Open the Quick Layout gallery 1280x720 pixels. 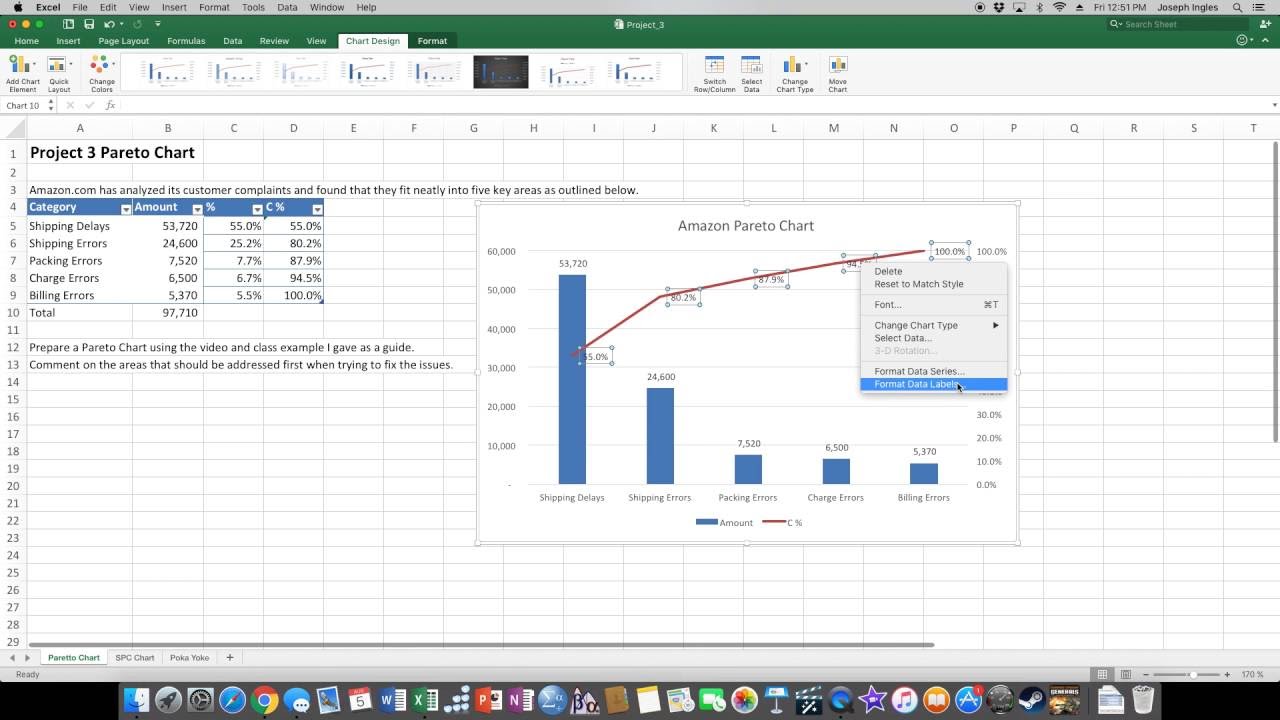(59, 72)
